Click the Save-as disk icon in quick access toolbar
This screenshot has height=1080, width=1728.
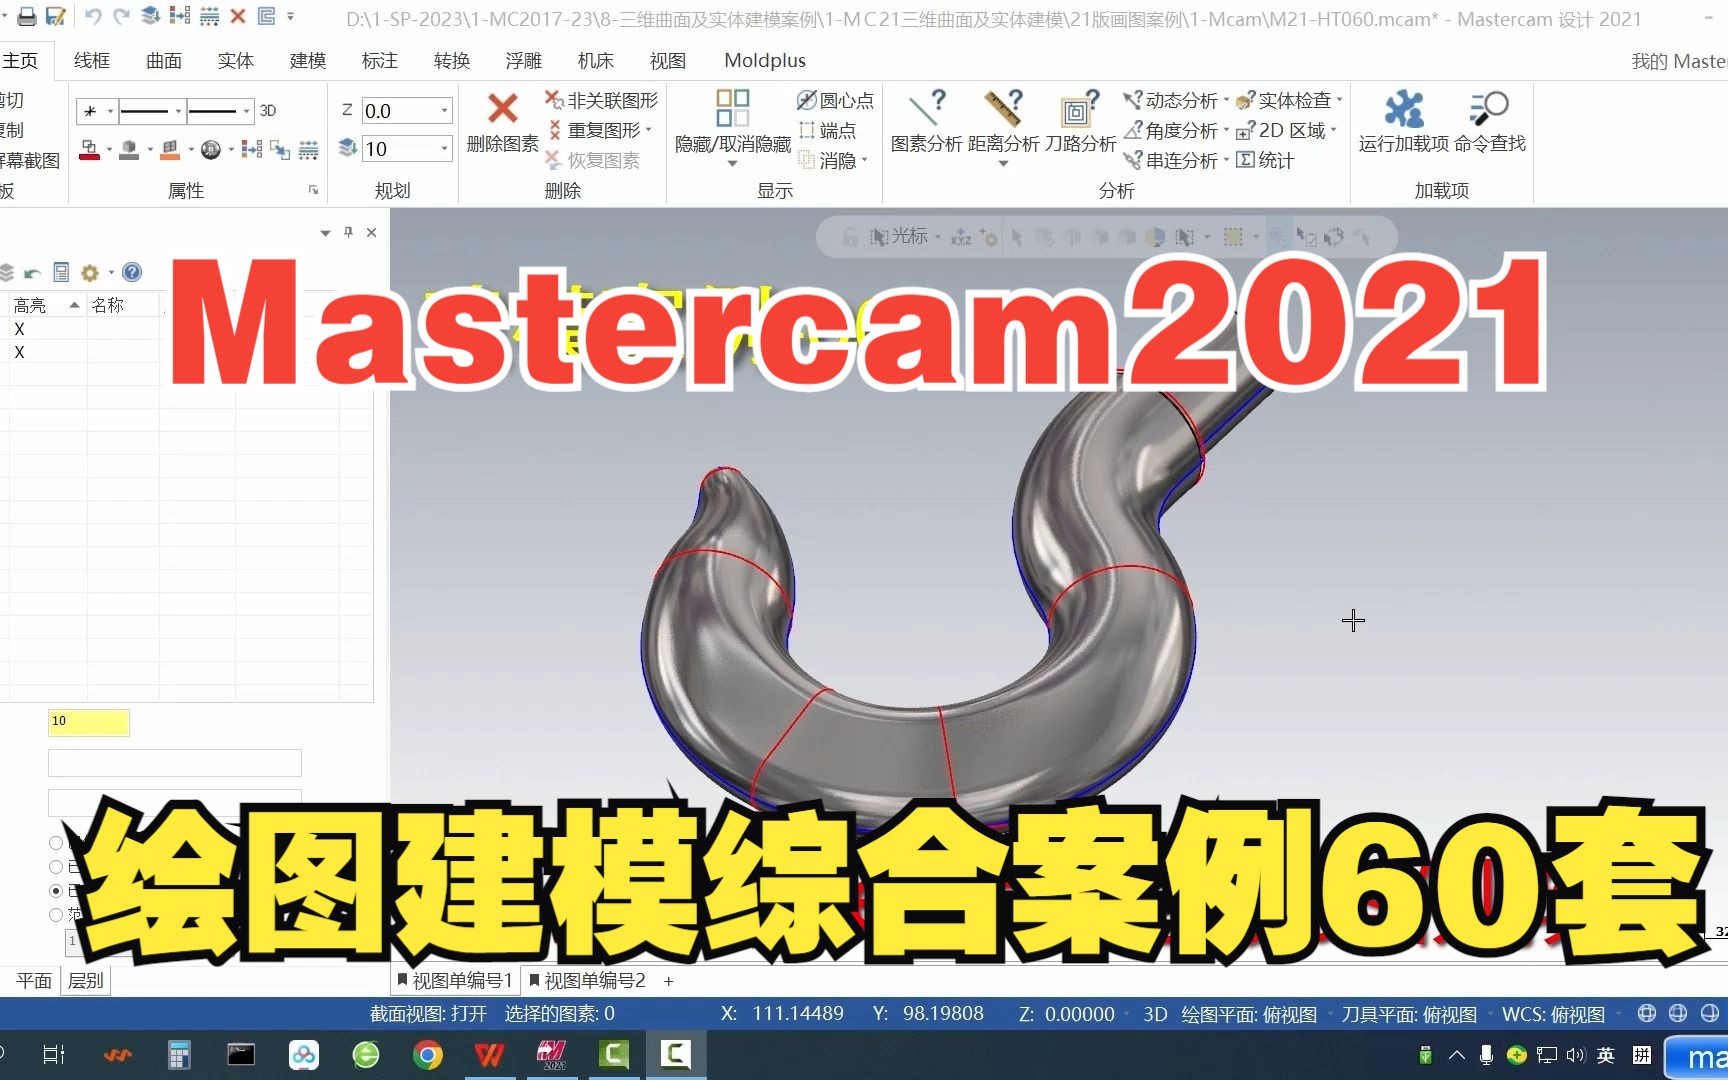[57, 16]
